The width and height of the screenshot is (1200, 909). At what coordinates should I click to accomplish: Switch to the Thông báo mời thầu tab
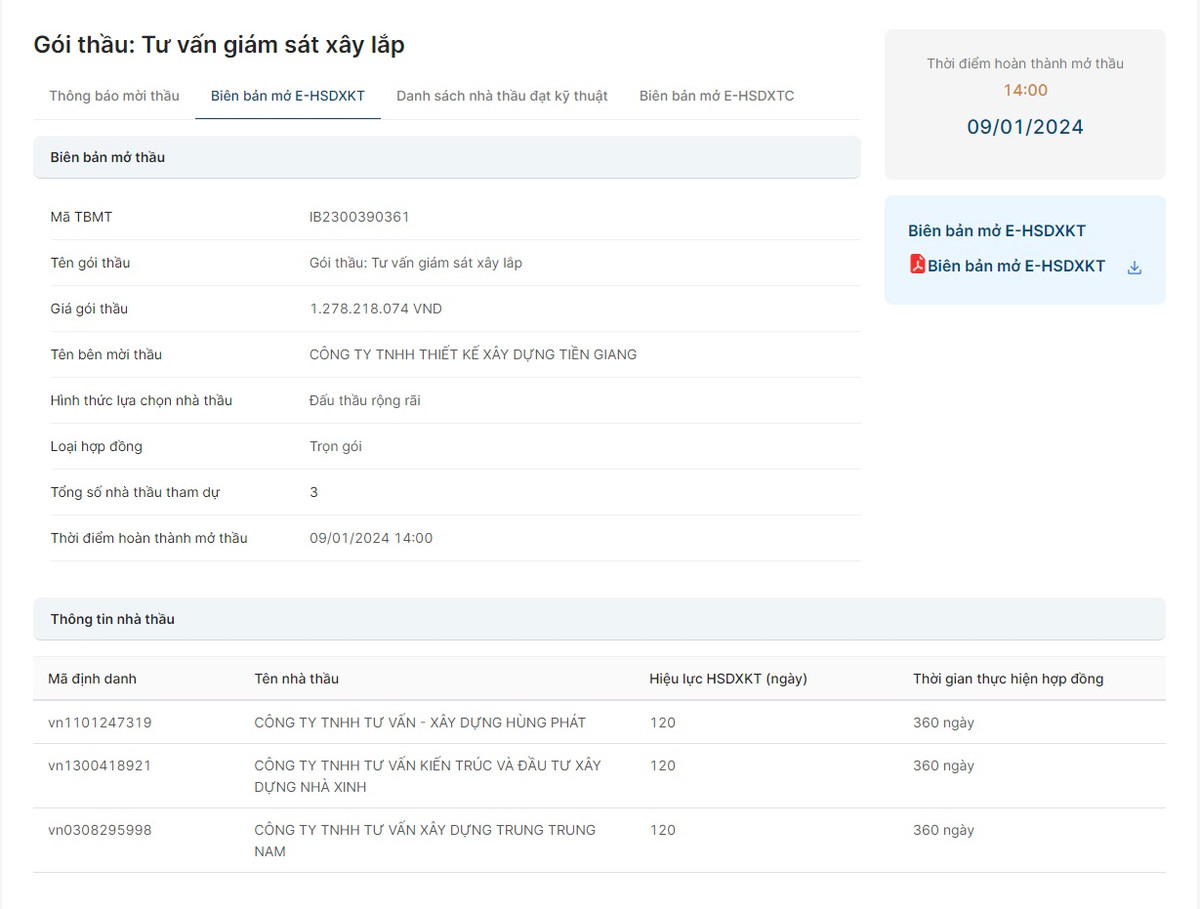click(x=114, y=96)
